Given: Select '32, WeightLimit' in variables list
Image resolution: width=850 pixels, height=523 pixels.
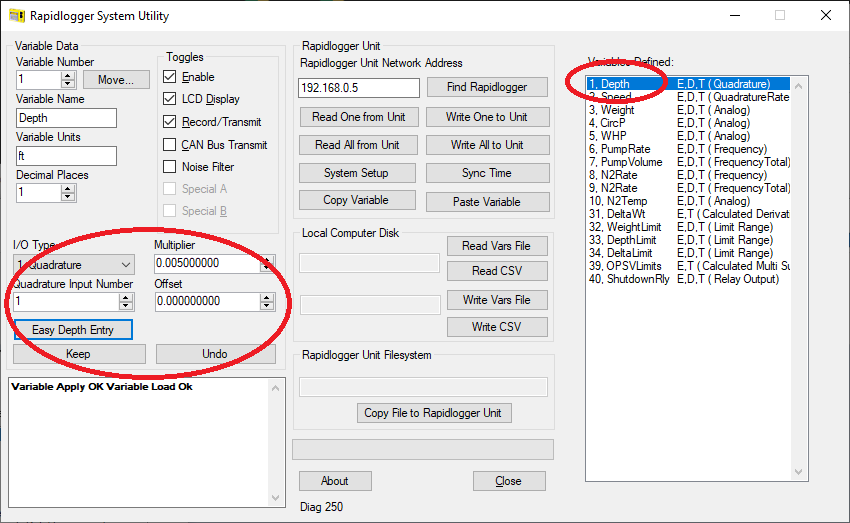Looking at the screenshot, I should (x=688, y=227).
